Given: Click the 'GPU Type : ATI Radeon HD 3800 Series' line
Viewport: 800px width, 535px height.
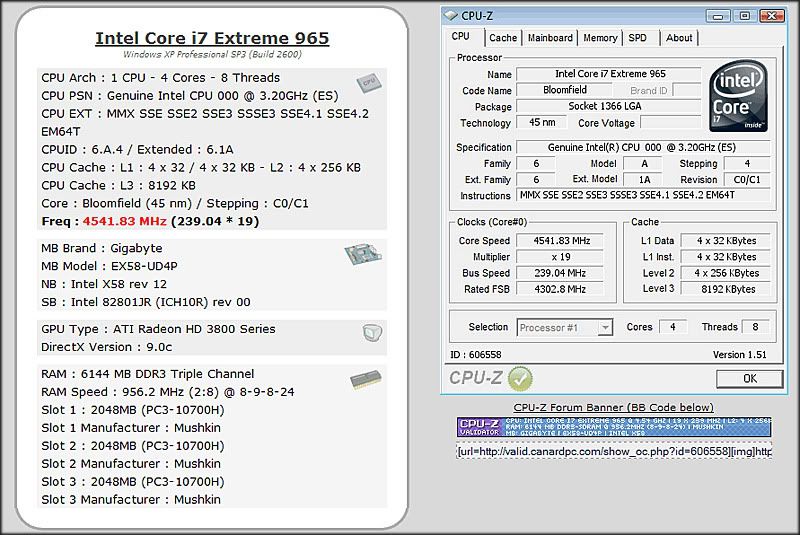Looking at the screenshot, I should coord(158,329).
